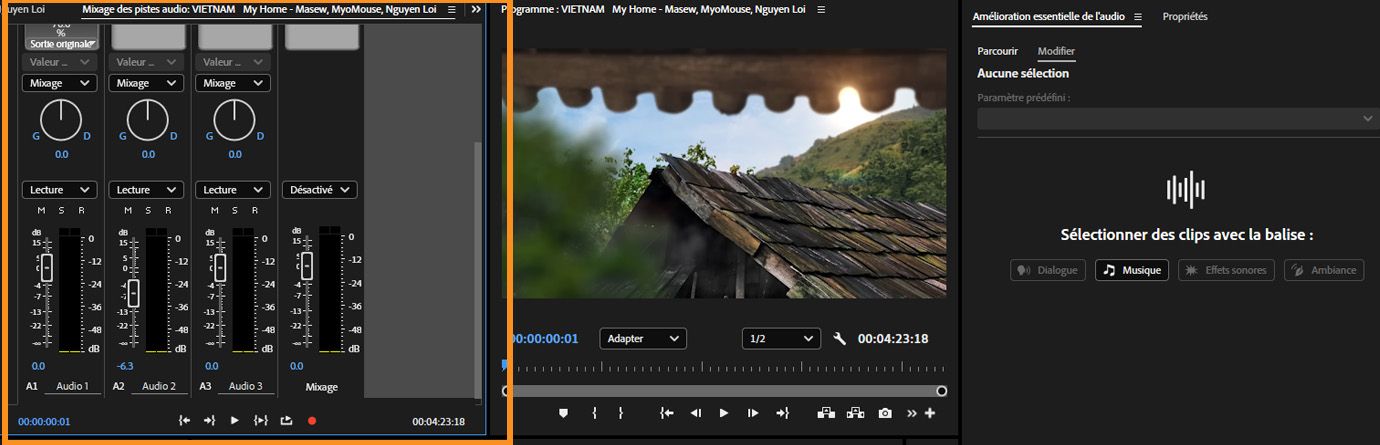Solo track A3 in the mixer
Image resolution: width=1380 pixels, height=445 pixels.
[235, 211]
